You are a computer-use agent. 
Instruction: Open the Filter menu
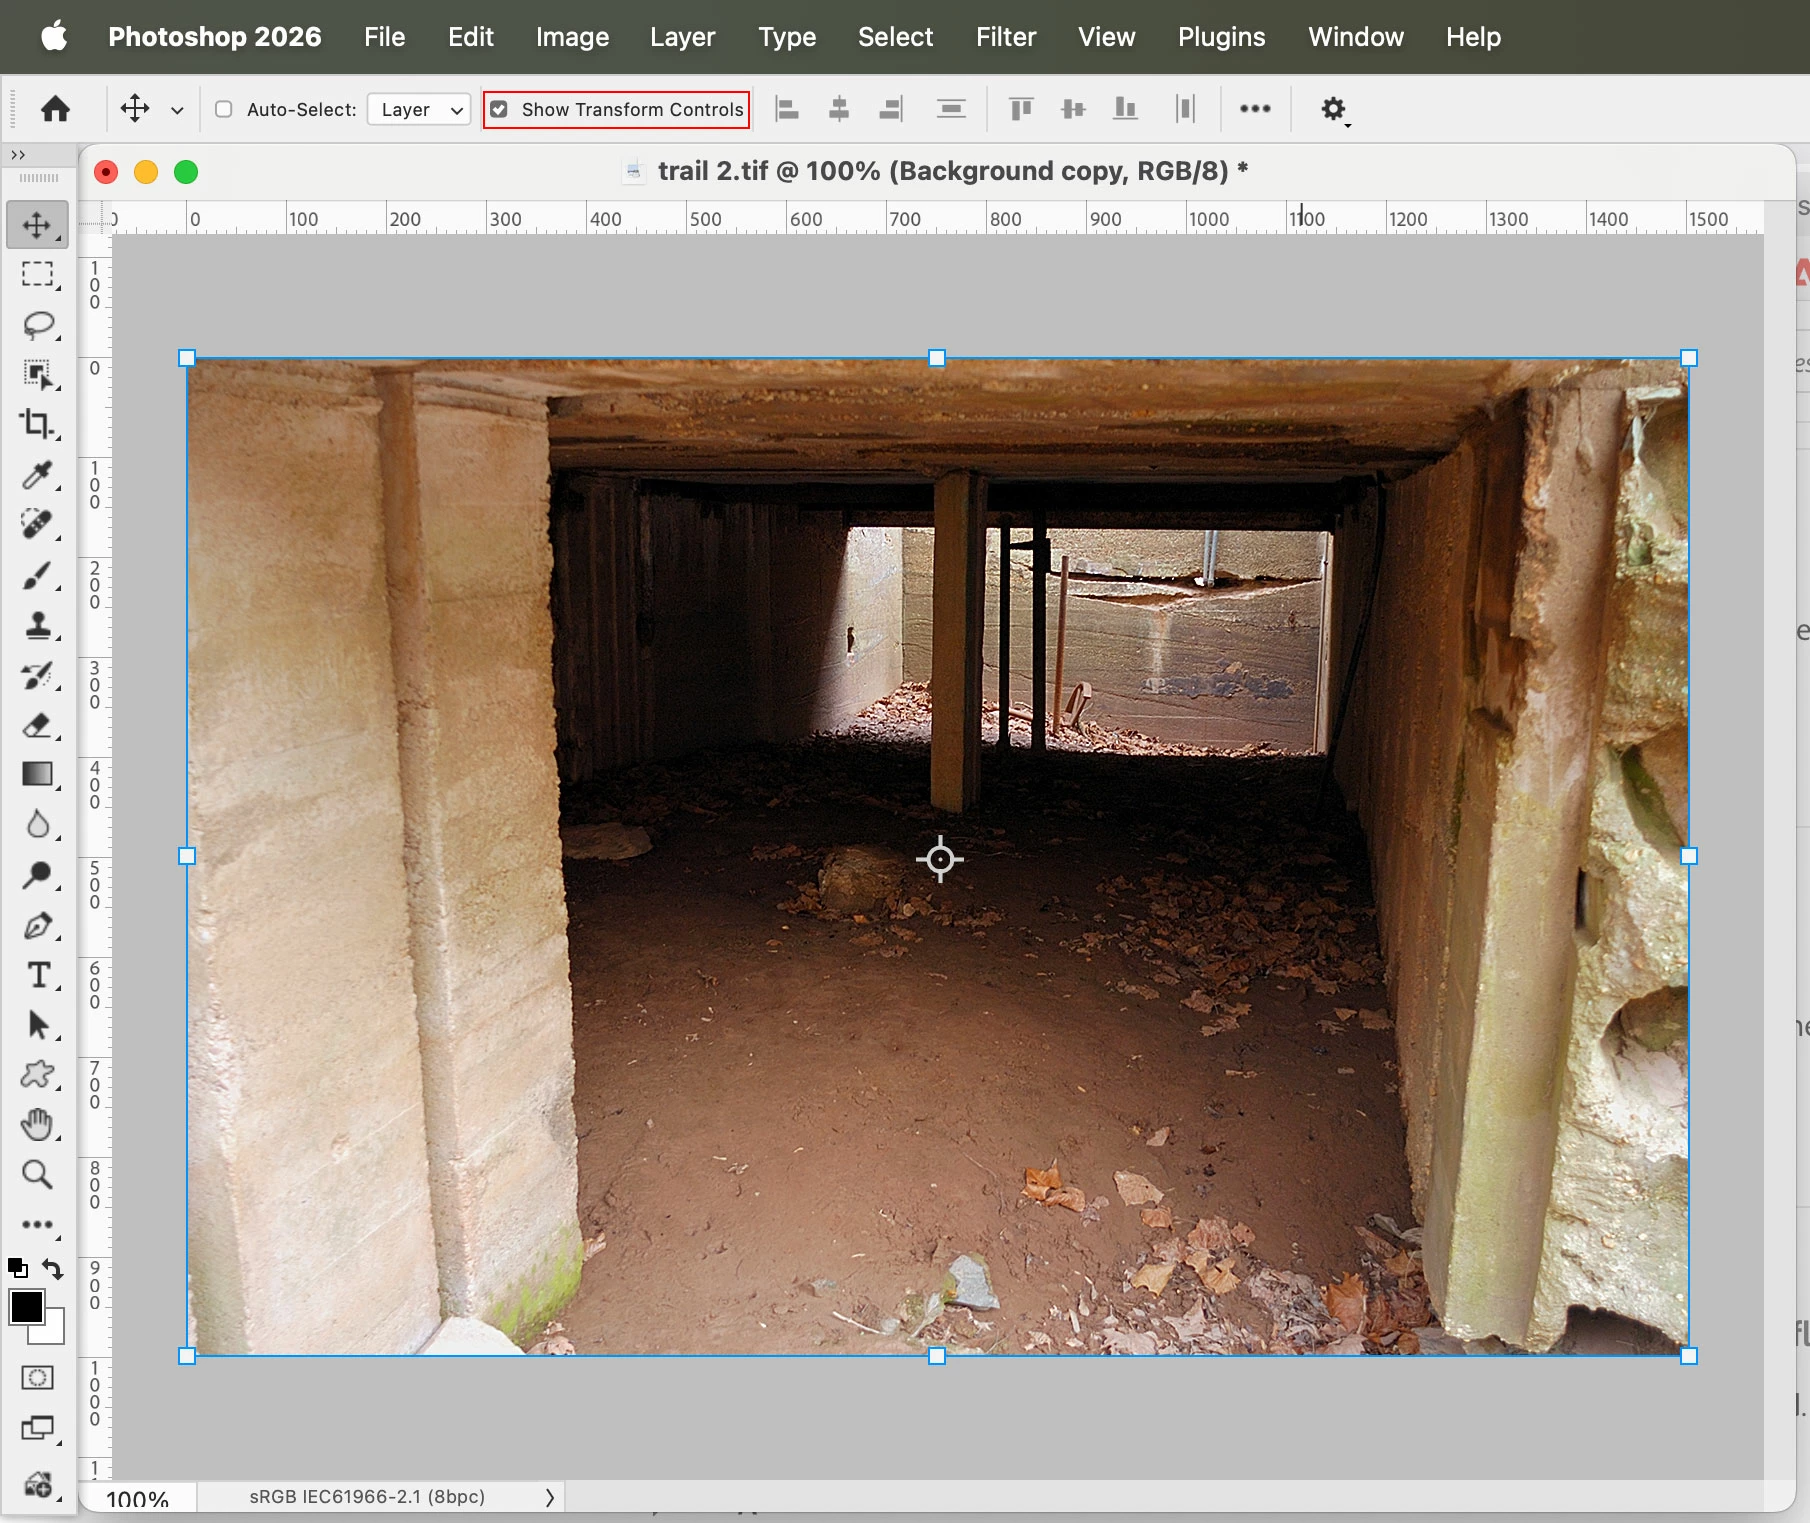[1006, 37]
